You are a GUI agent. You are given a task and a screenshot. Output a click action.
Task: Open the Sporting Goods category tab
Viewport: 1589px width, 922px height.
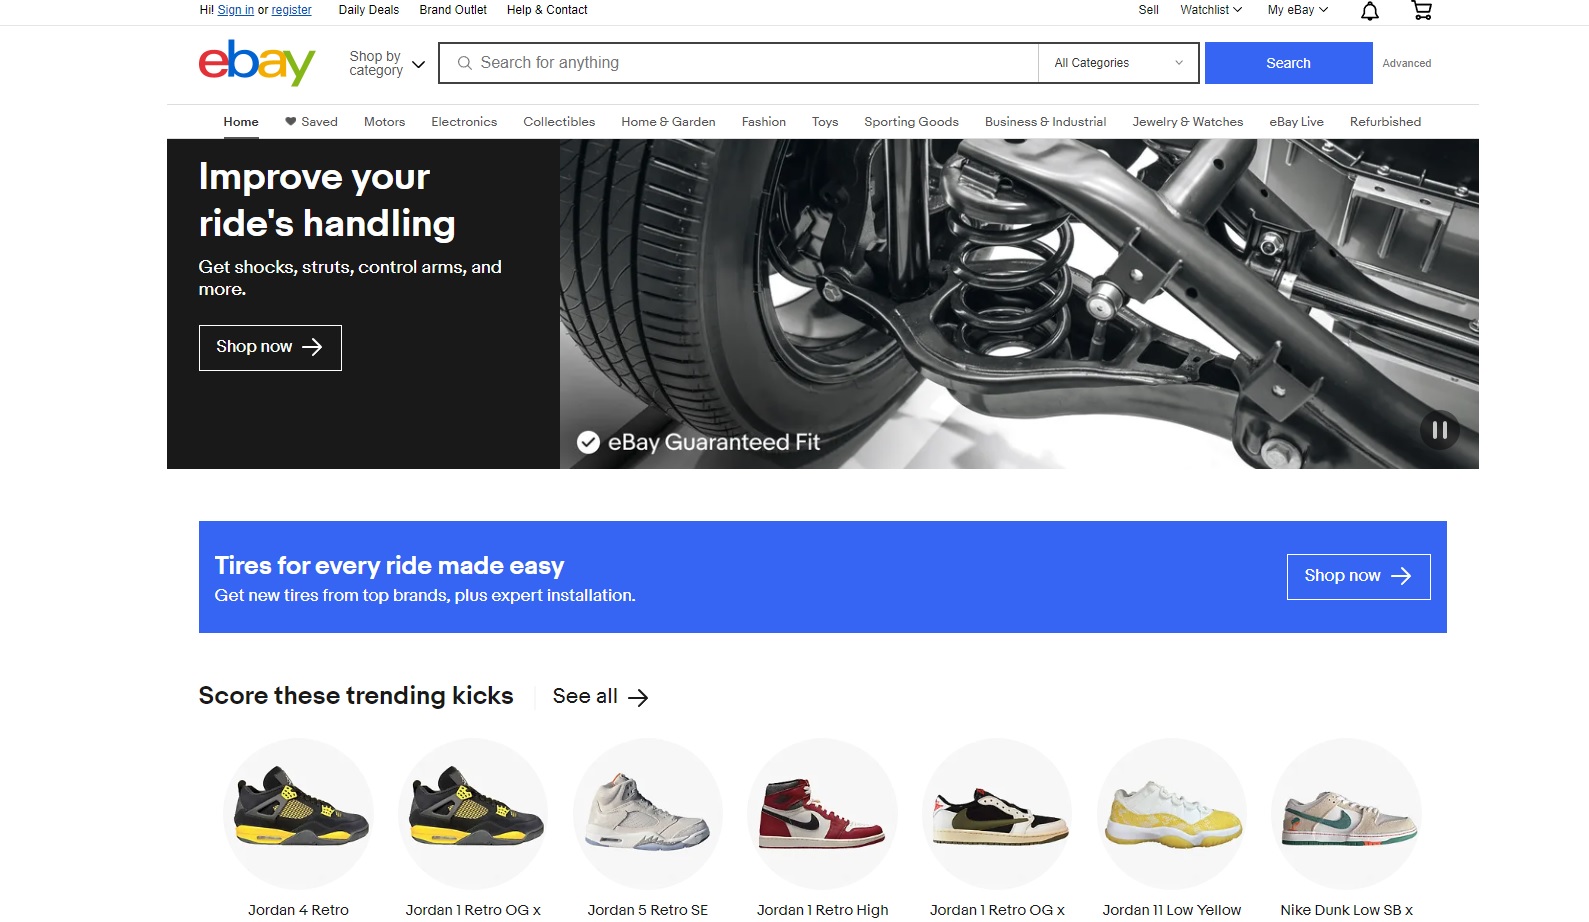(911, 122)
